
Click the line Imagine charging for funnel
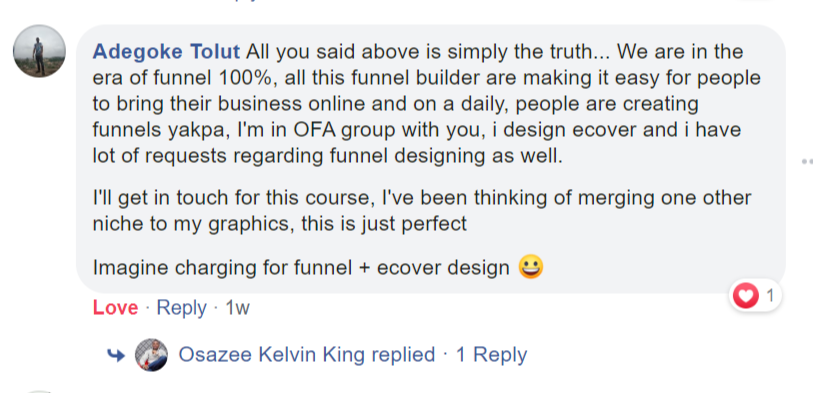click(x=301, y=268)
